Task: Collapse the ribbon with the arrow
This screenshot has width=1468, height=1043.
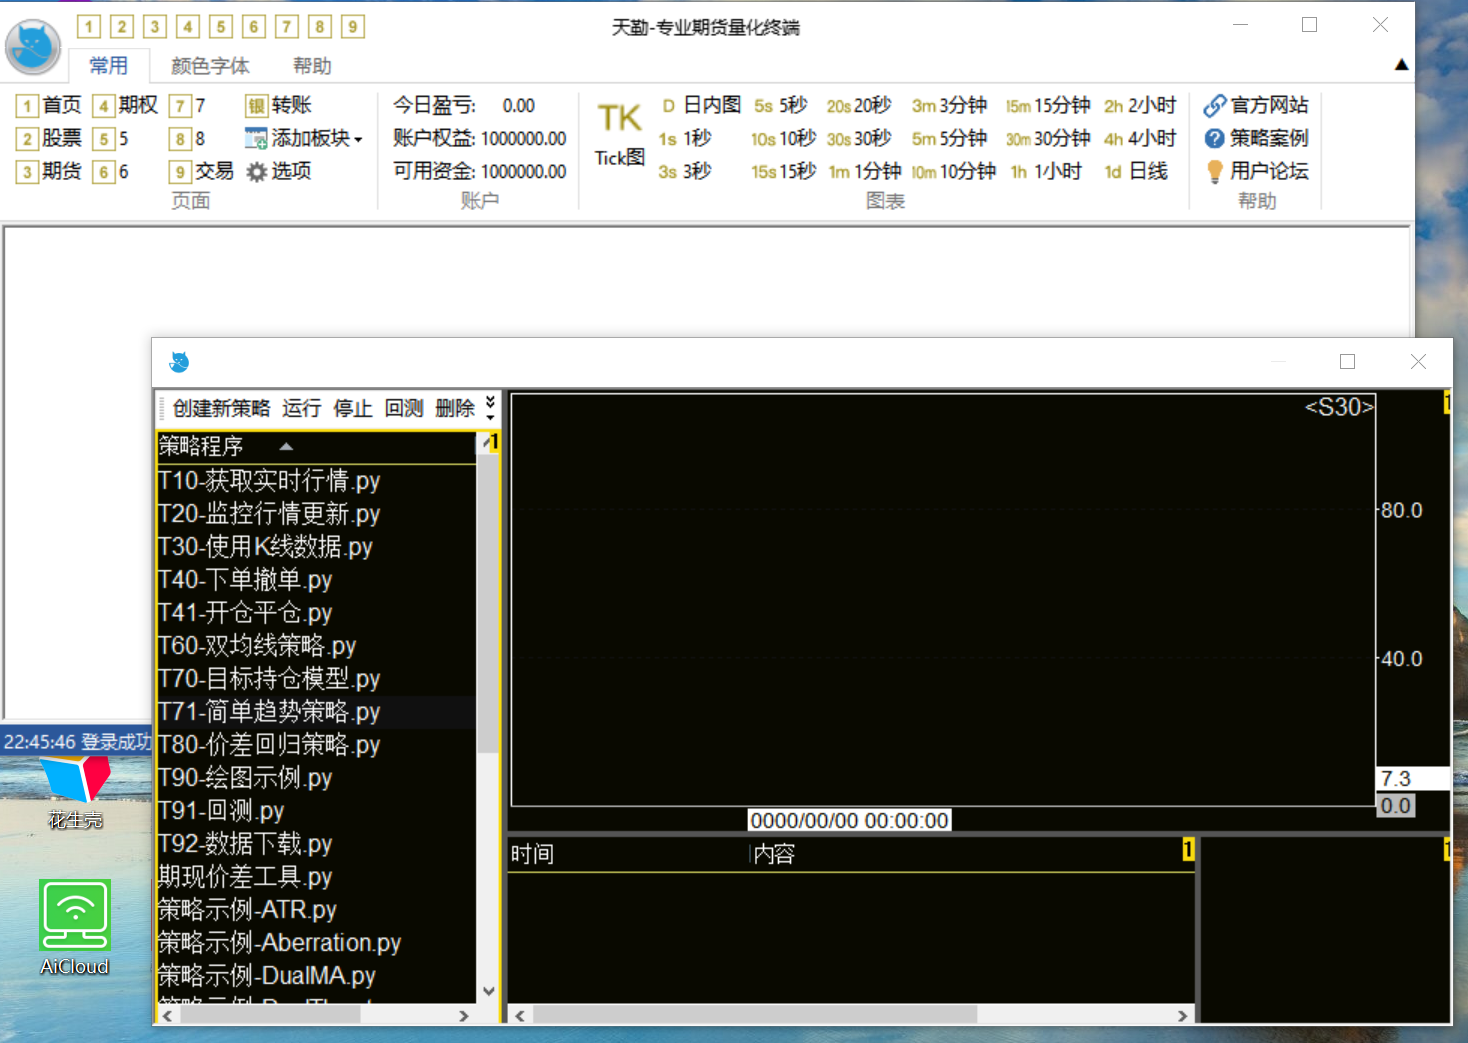Action: point(1401,65)
